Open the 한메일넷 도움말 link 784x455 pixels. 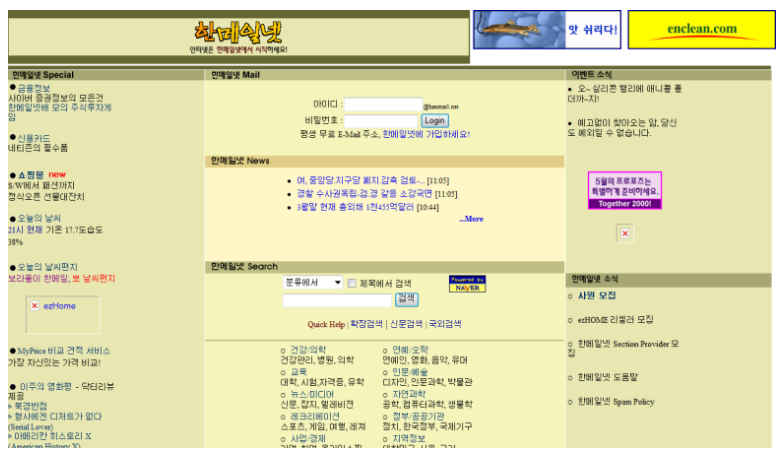(x=608, y=377)
